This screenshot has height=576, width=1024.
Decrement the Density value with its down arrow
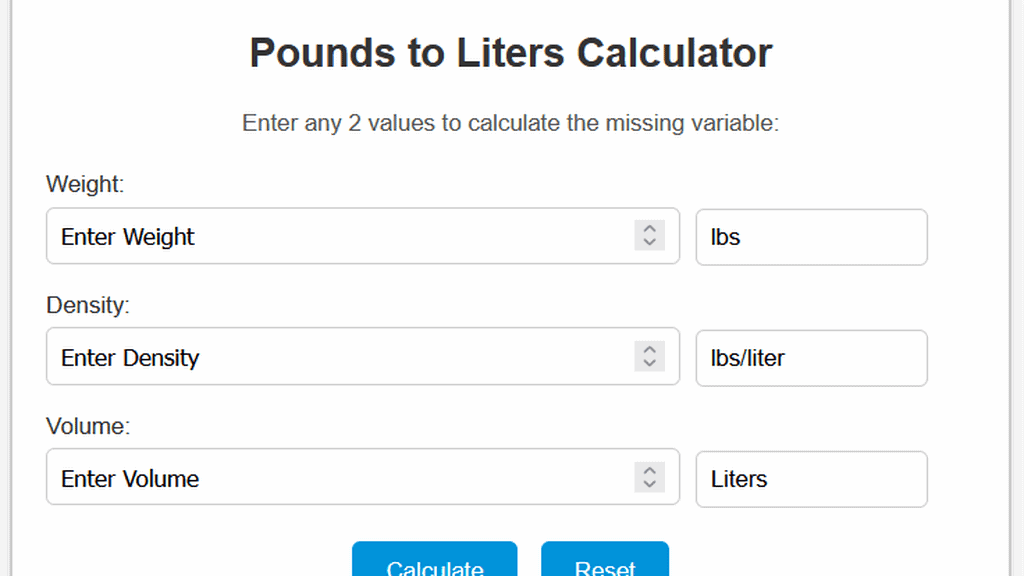click(650, 364)
